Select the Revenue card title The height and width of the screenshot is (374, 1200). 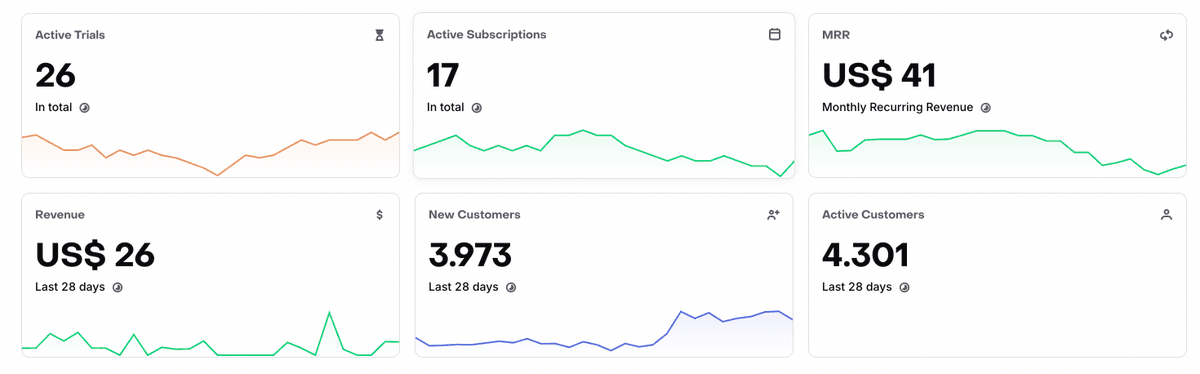tap(60, 214)
